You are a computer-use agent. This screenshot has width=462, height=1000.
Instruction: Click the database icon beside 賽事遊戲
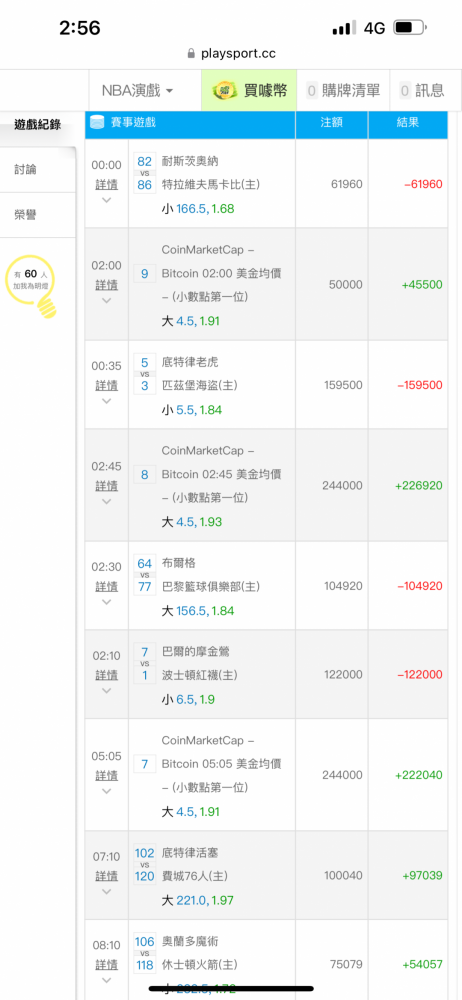(96, 122)
